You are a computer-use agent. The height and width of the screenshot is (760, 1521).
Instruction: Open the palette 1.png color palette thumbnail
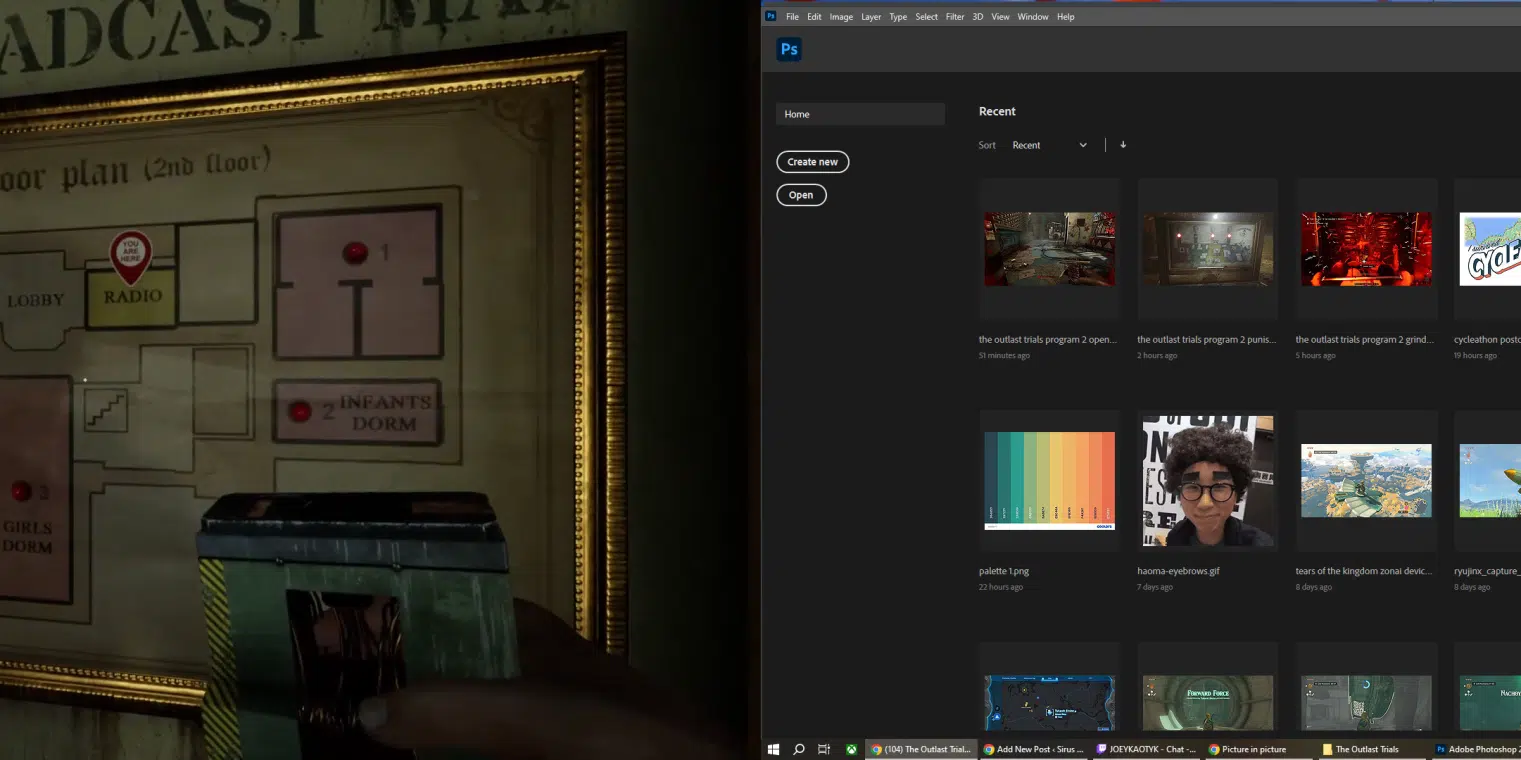1050,481
